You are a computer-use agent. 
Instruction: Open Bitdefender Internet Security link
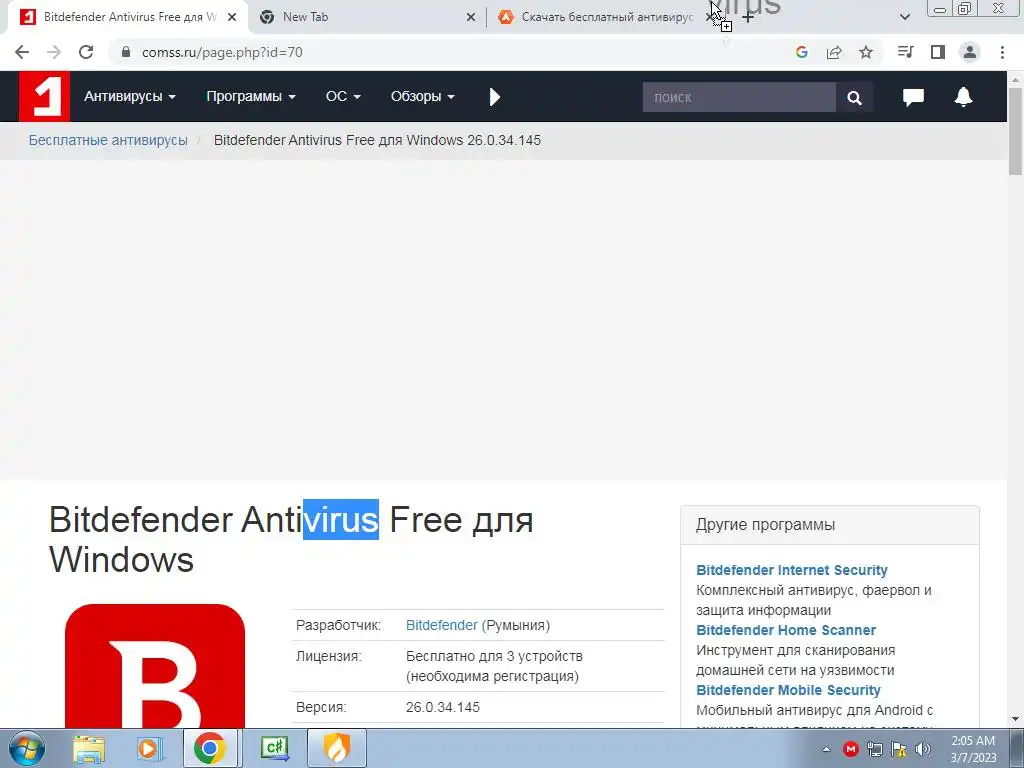click(x=792, y=570)
